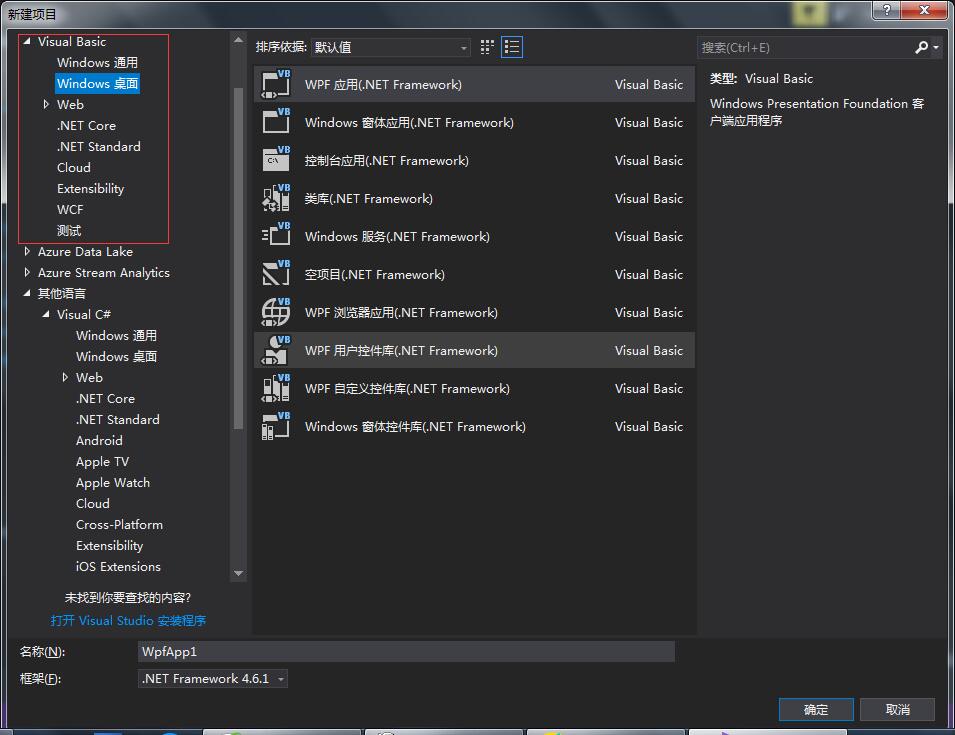
Task: Select Cloud under Visual Basic
Action: pyautogui.click(x=74, y=167)
